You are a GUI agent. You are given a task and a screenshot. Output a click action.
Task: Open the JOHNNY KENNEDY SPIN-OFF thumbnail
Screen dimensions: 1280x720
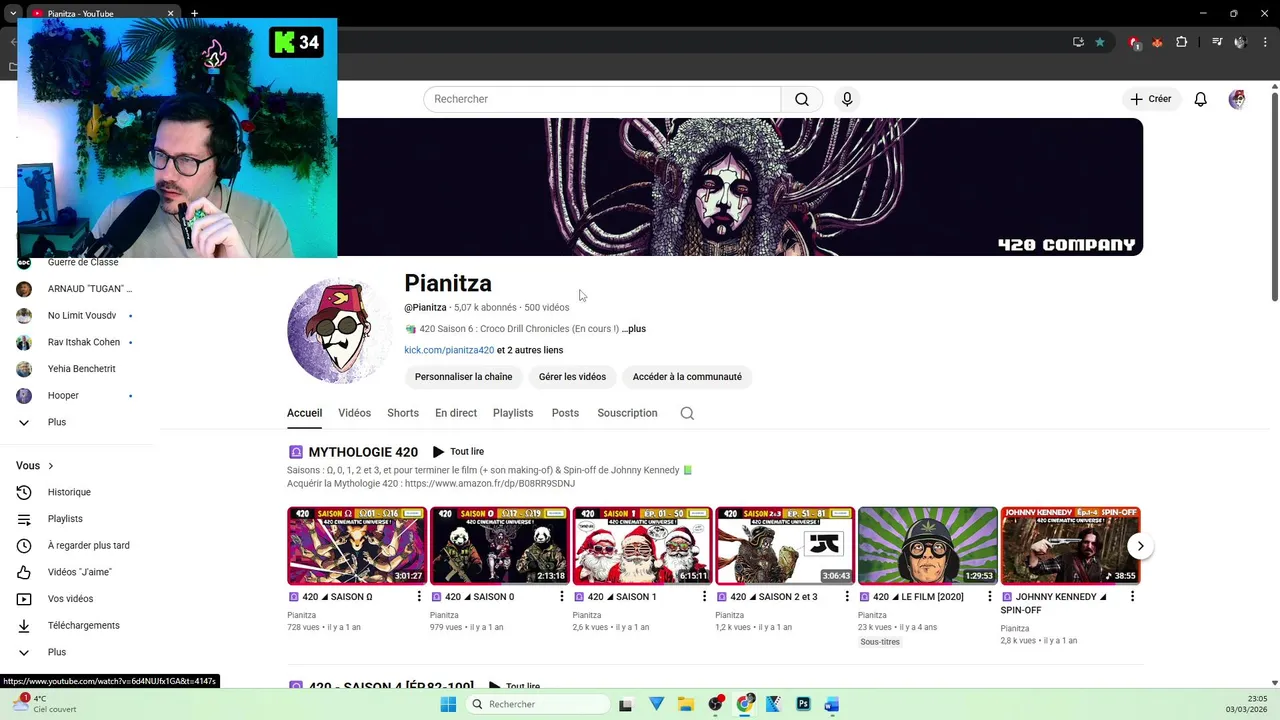tap(1070, 546)
